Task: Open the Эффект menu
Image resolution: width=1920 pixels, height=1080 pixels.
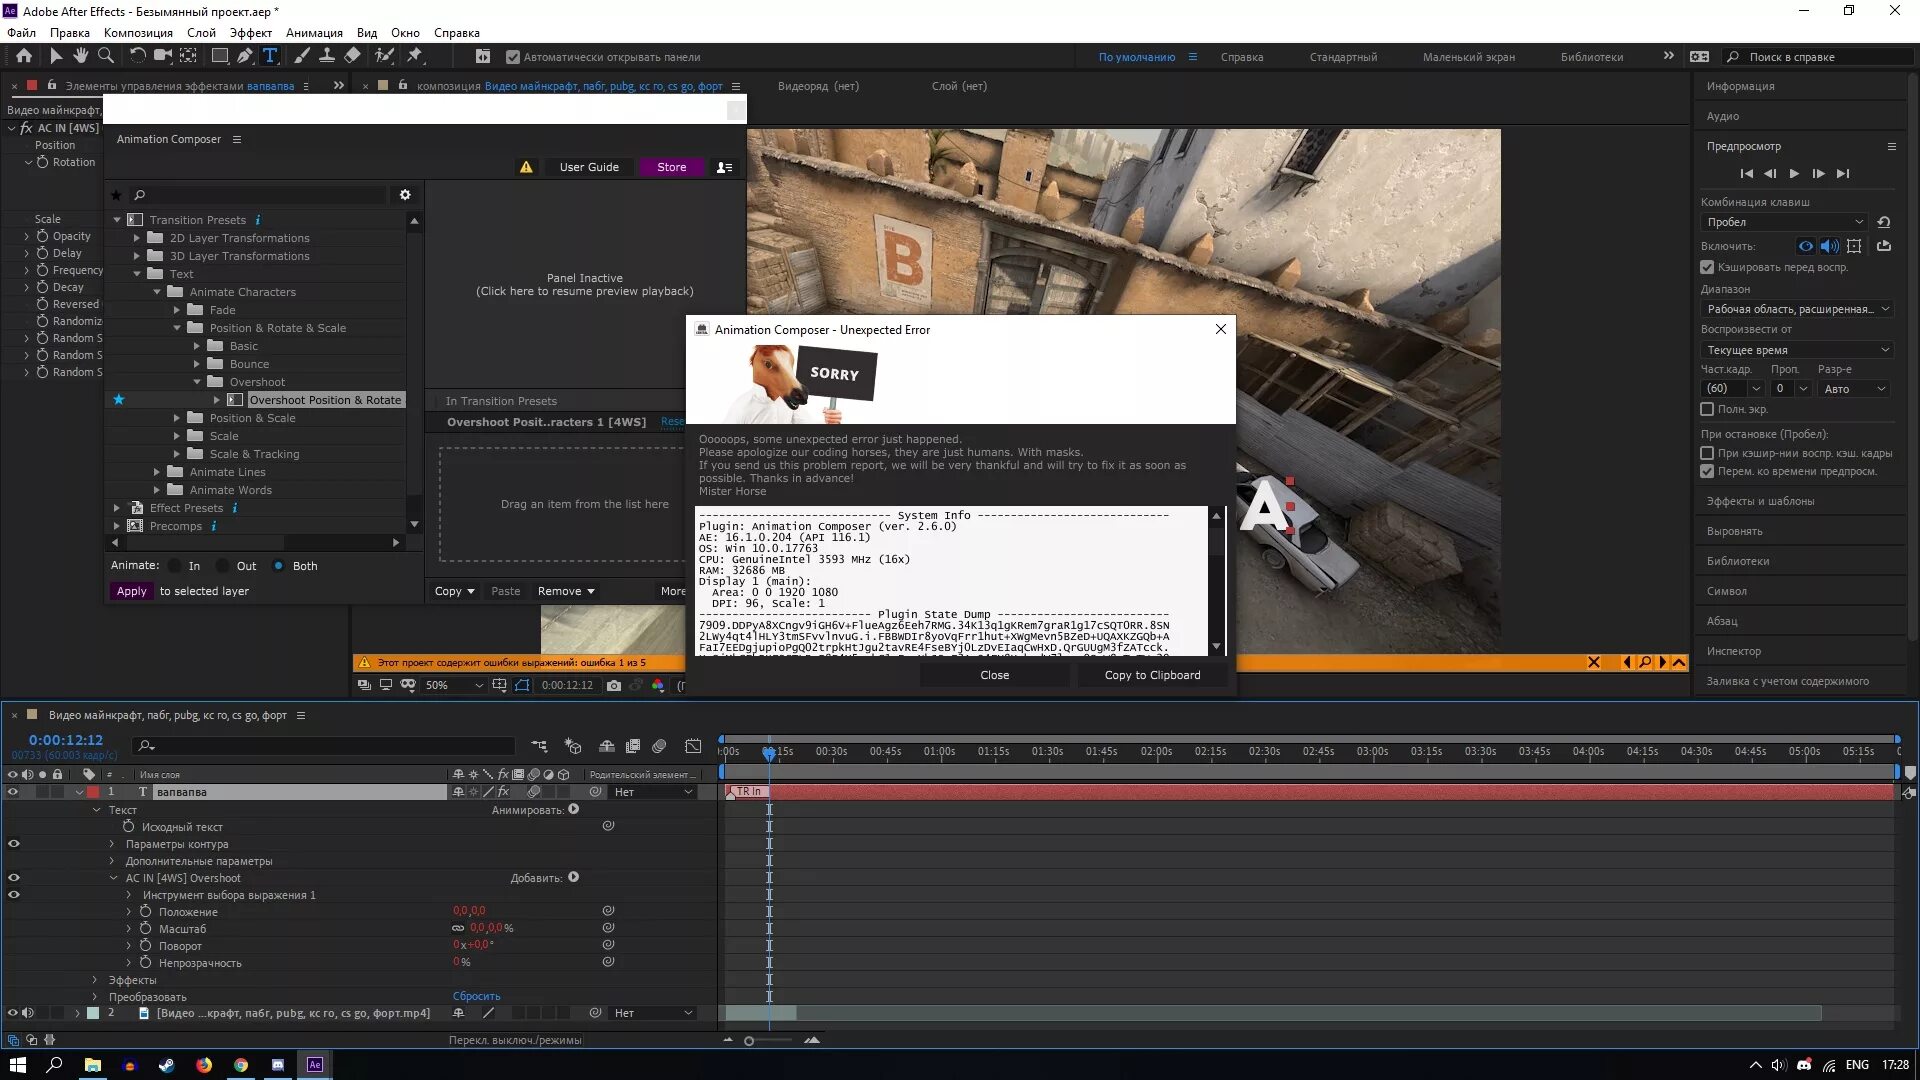Action: tap(251, 32)
